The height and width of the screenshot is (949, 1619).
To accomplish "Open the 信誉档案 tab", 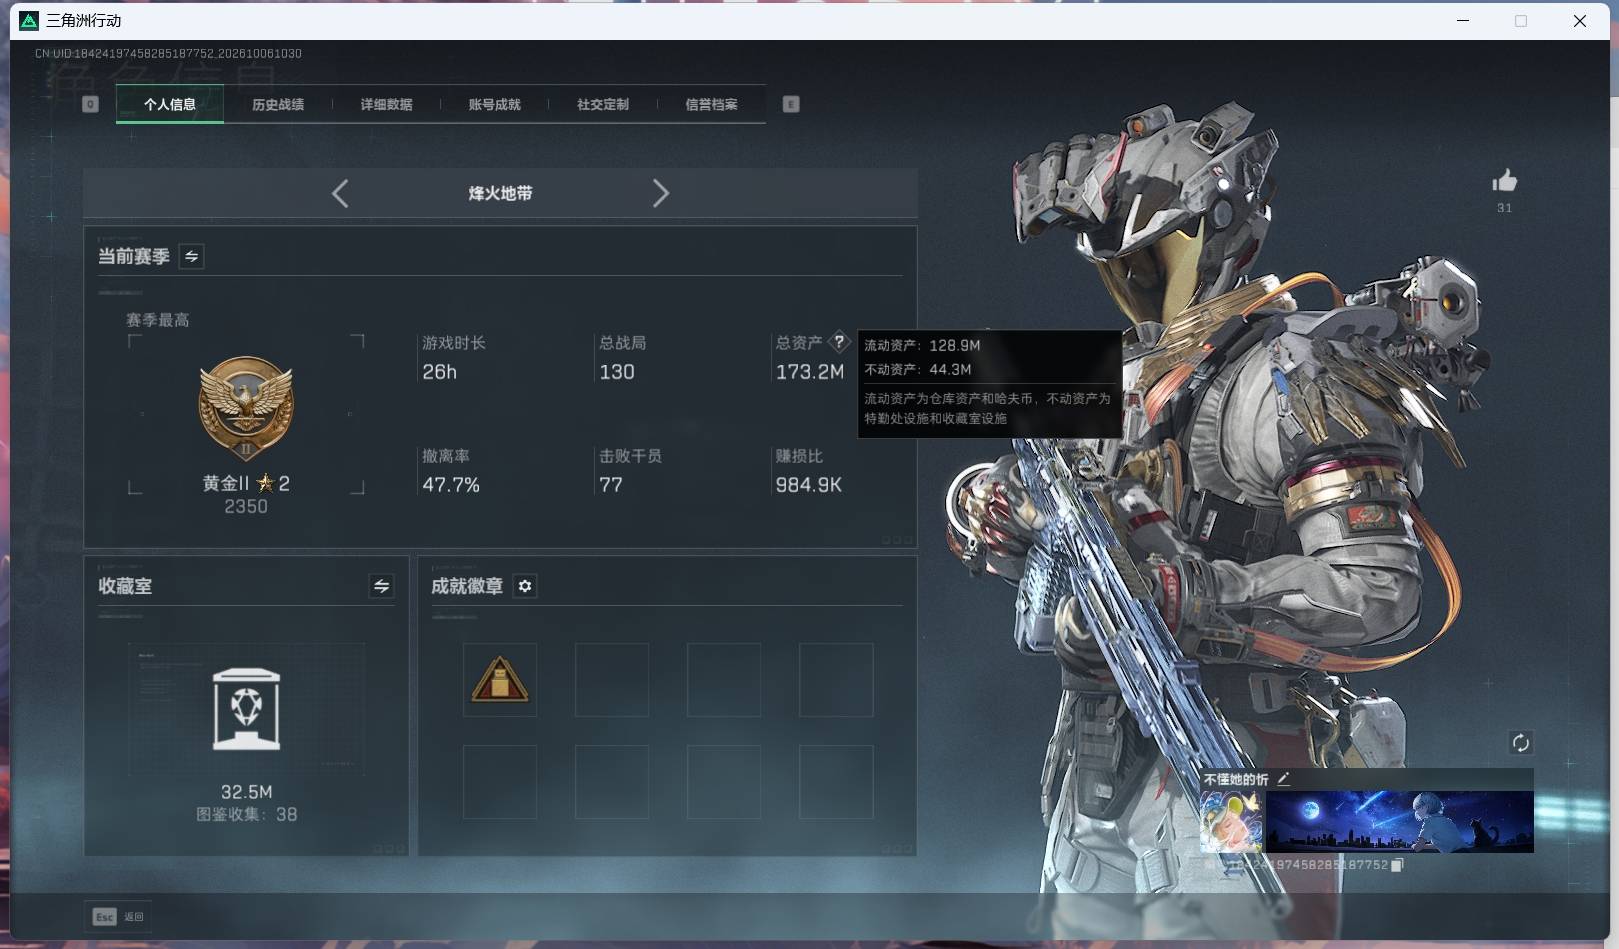I will 711,104.
